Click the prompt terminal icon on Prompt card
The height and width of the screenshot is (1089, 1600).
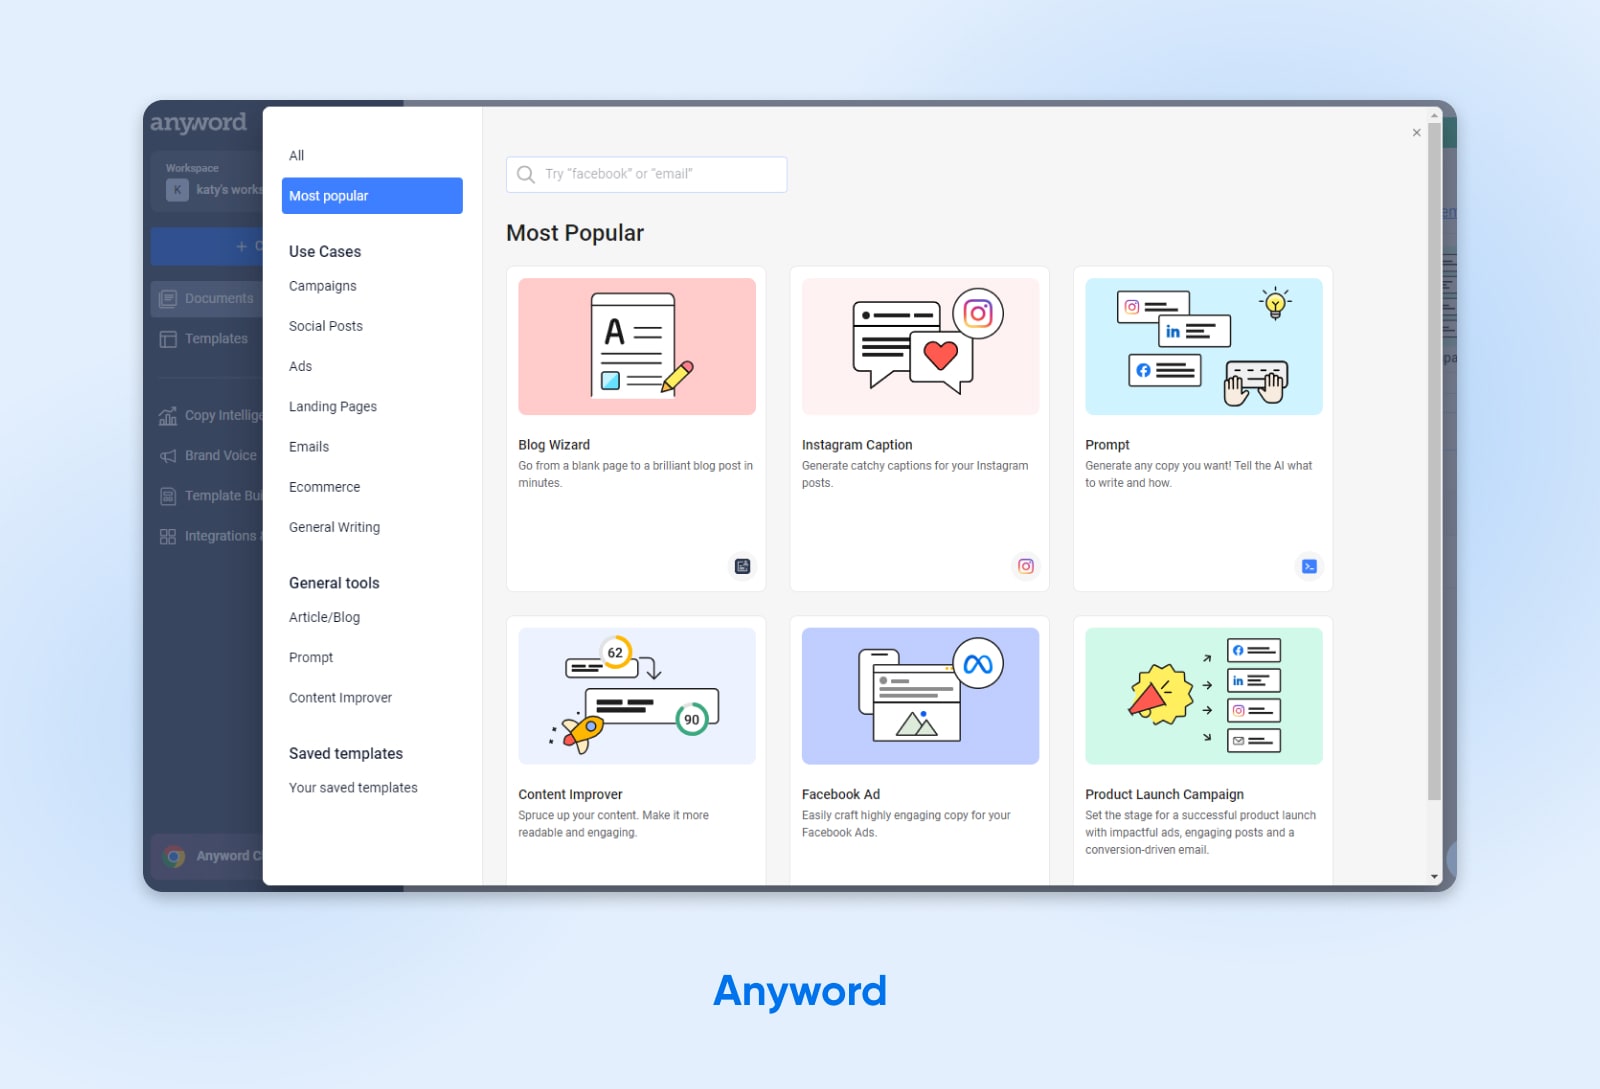[1309, 567]
